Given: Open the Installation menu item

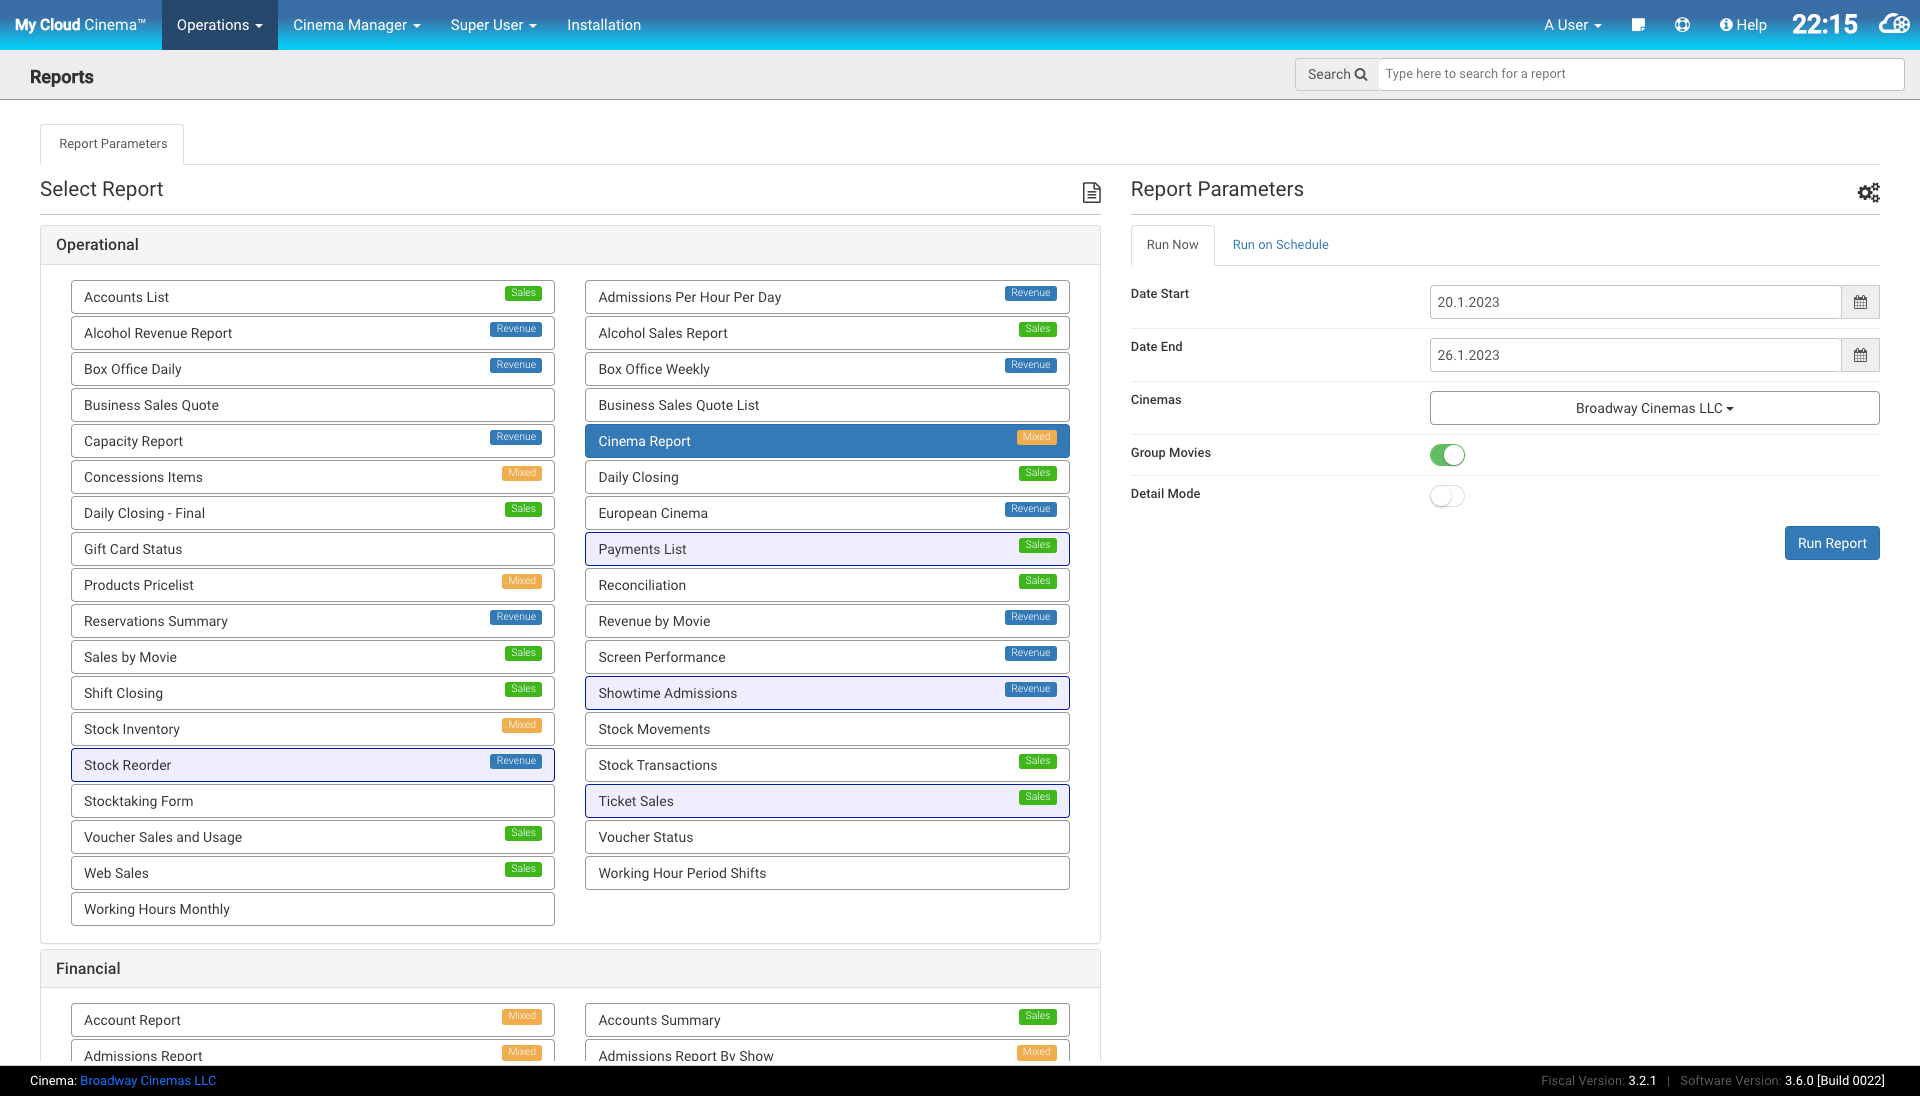Looking at the screenshot, I should (x=603, y=25).
